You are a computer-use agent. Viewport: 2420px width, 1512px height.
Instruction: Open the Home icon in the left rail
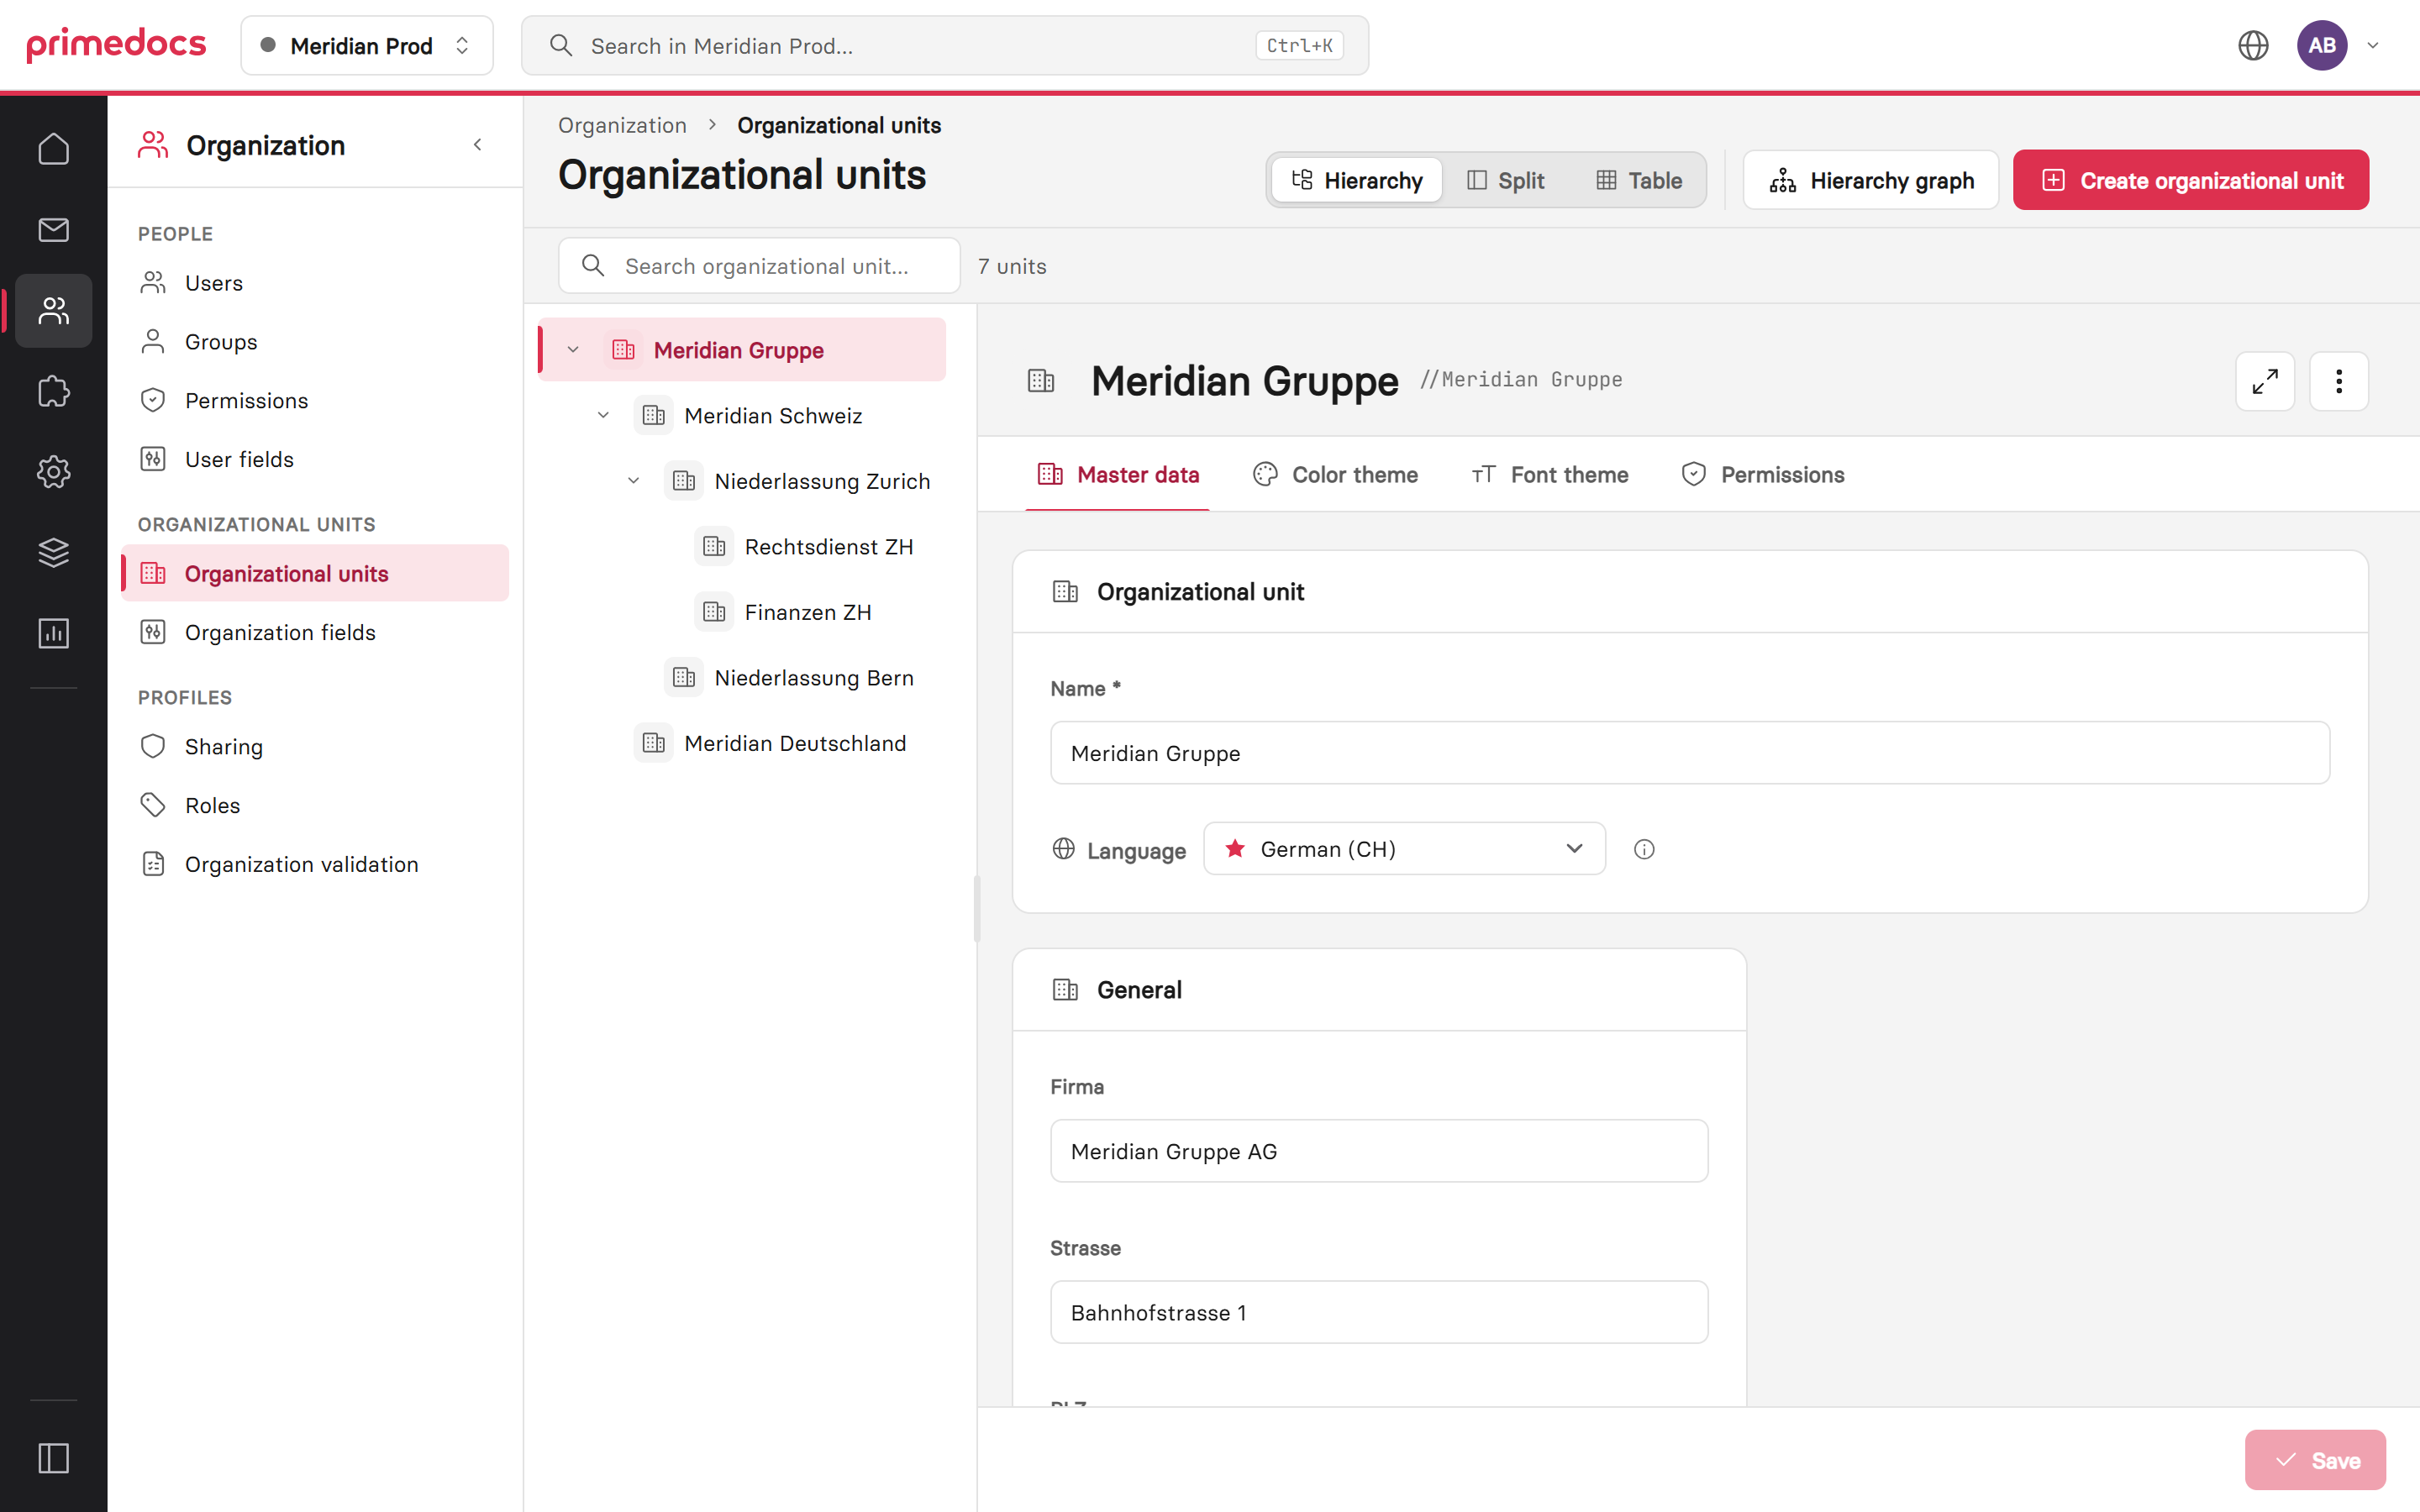53,149
